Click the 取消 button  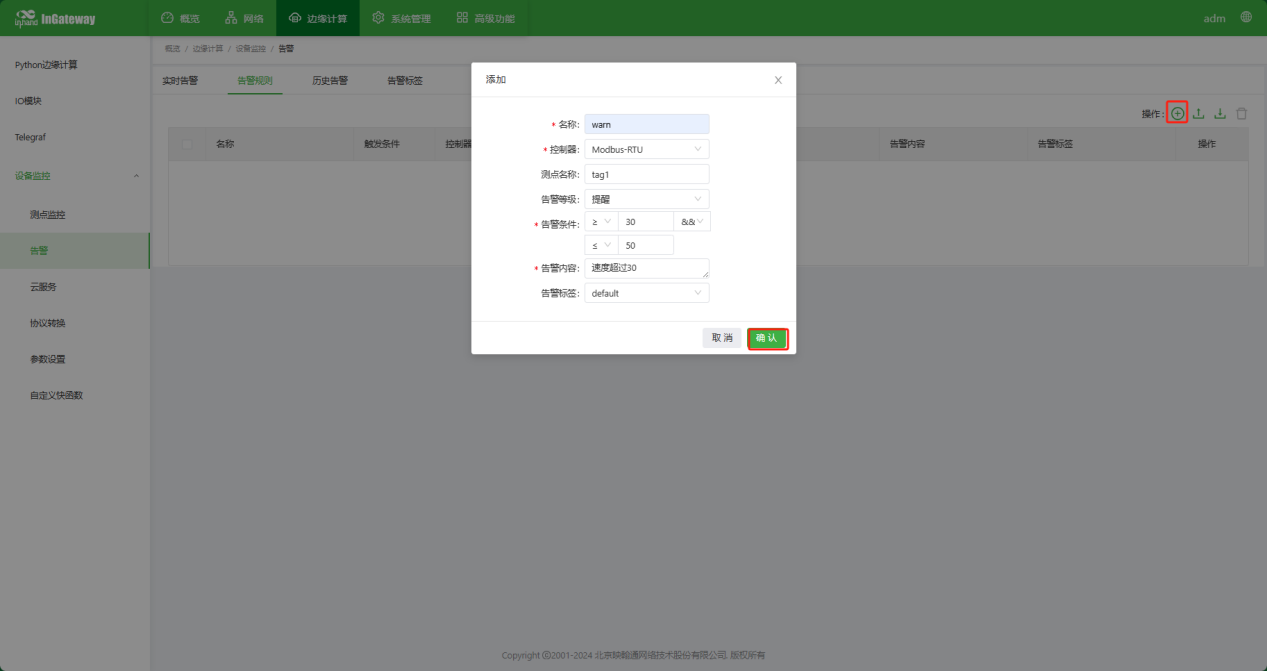[722, 338]
